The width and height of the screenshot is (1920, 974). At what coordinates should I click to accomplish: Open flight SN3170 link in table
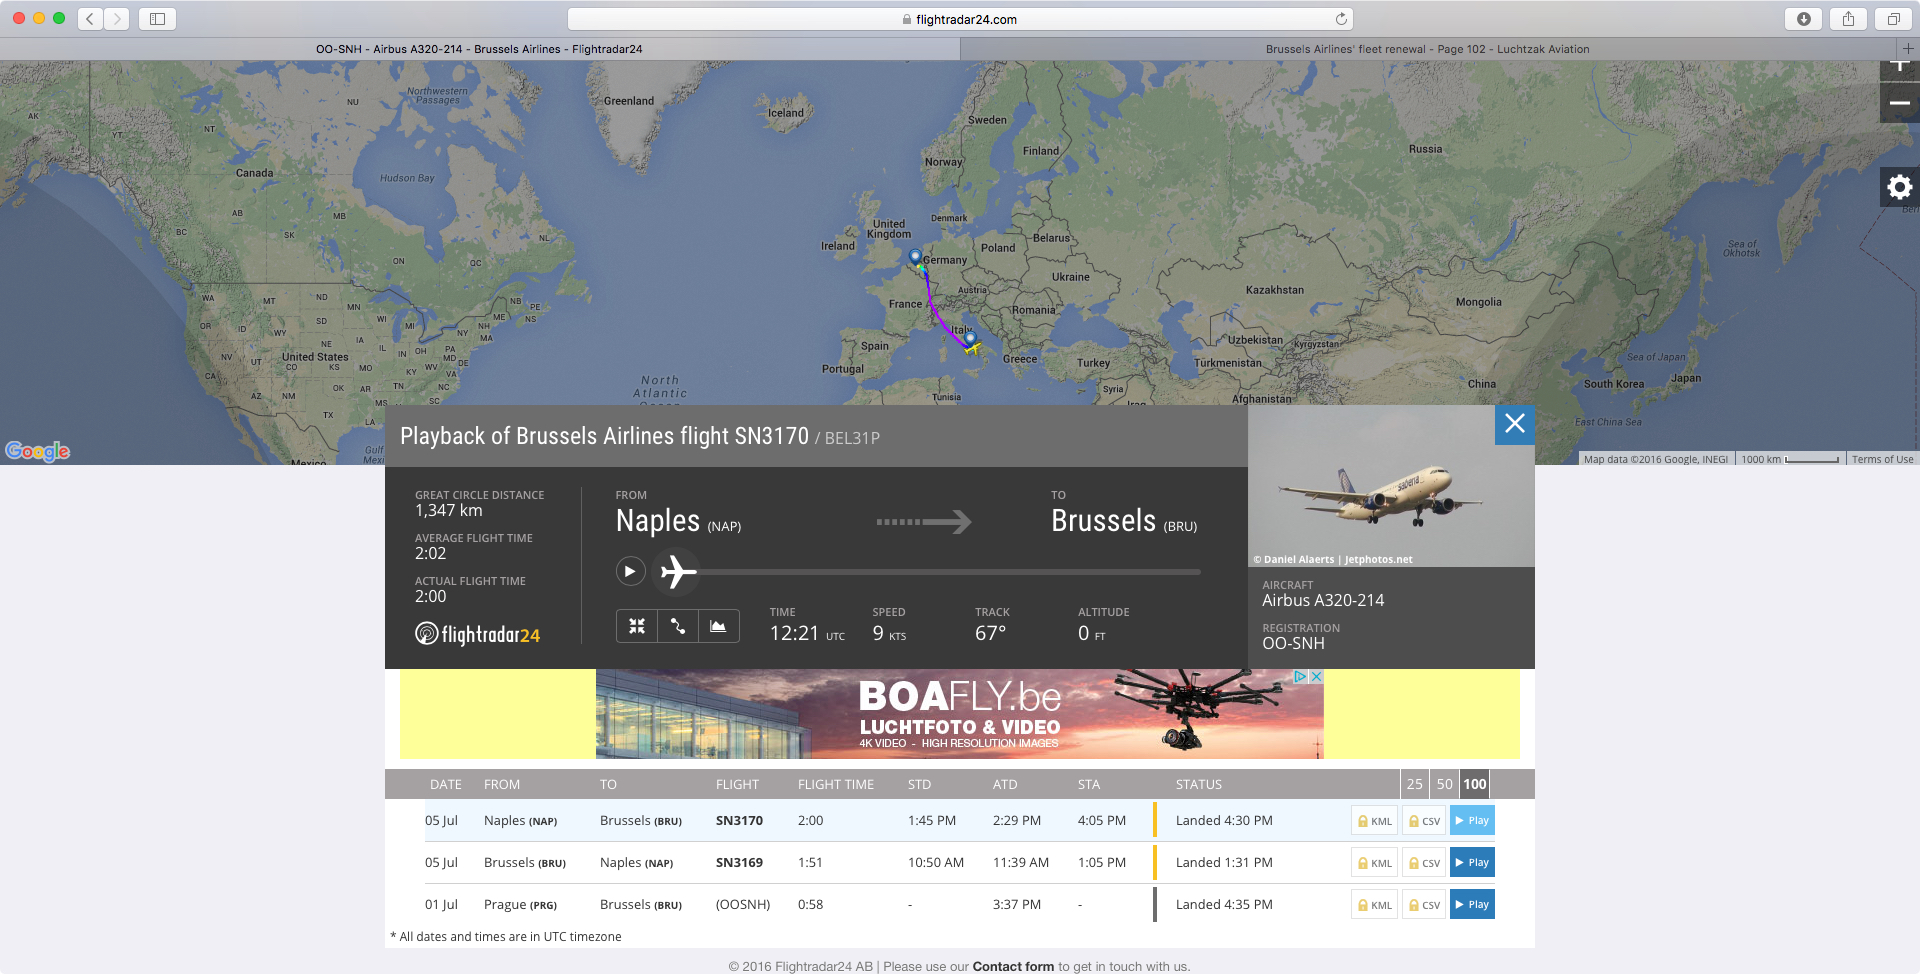[x=739, y=821]
